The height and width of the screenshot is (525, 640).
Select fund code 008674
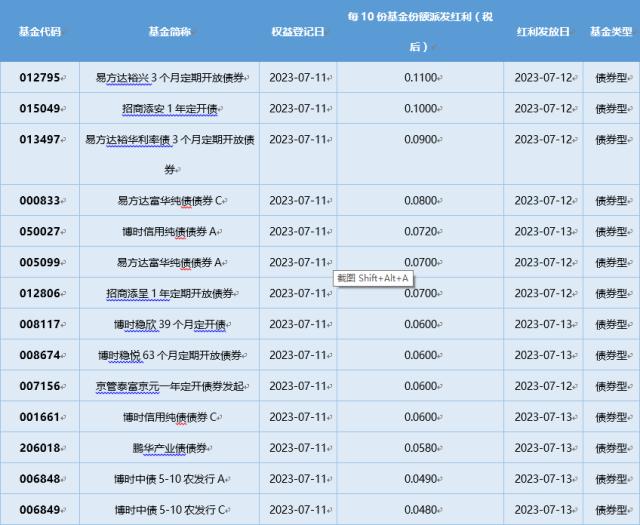40,355
